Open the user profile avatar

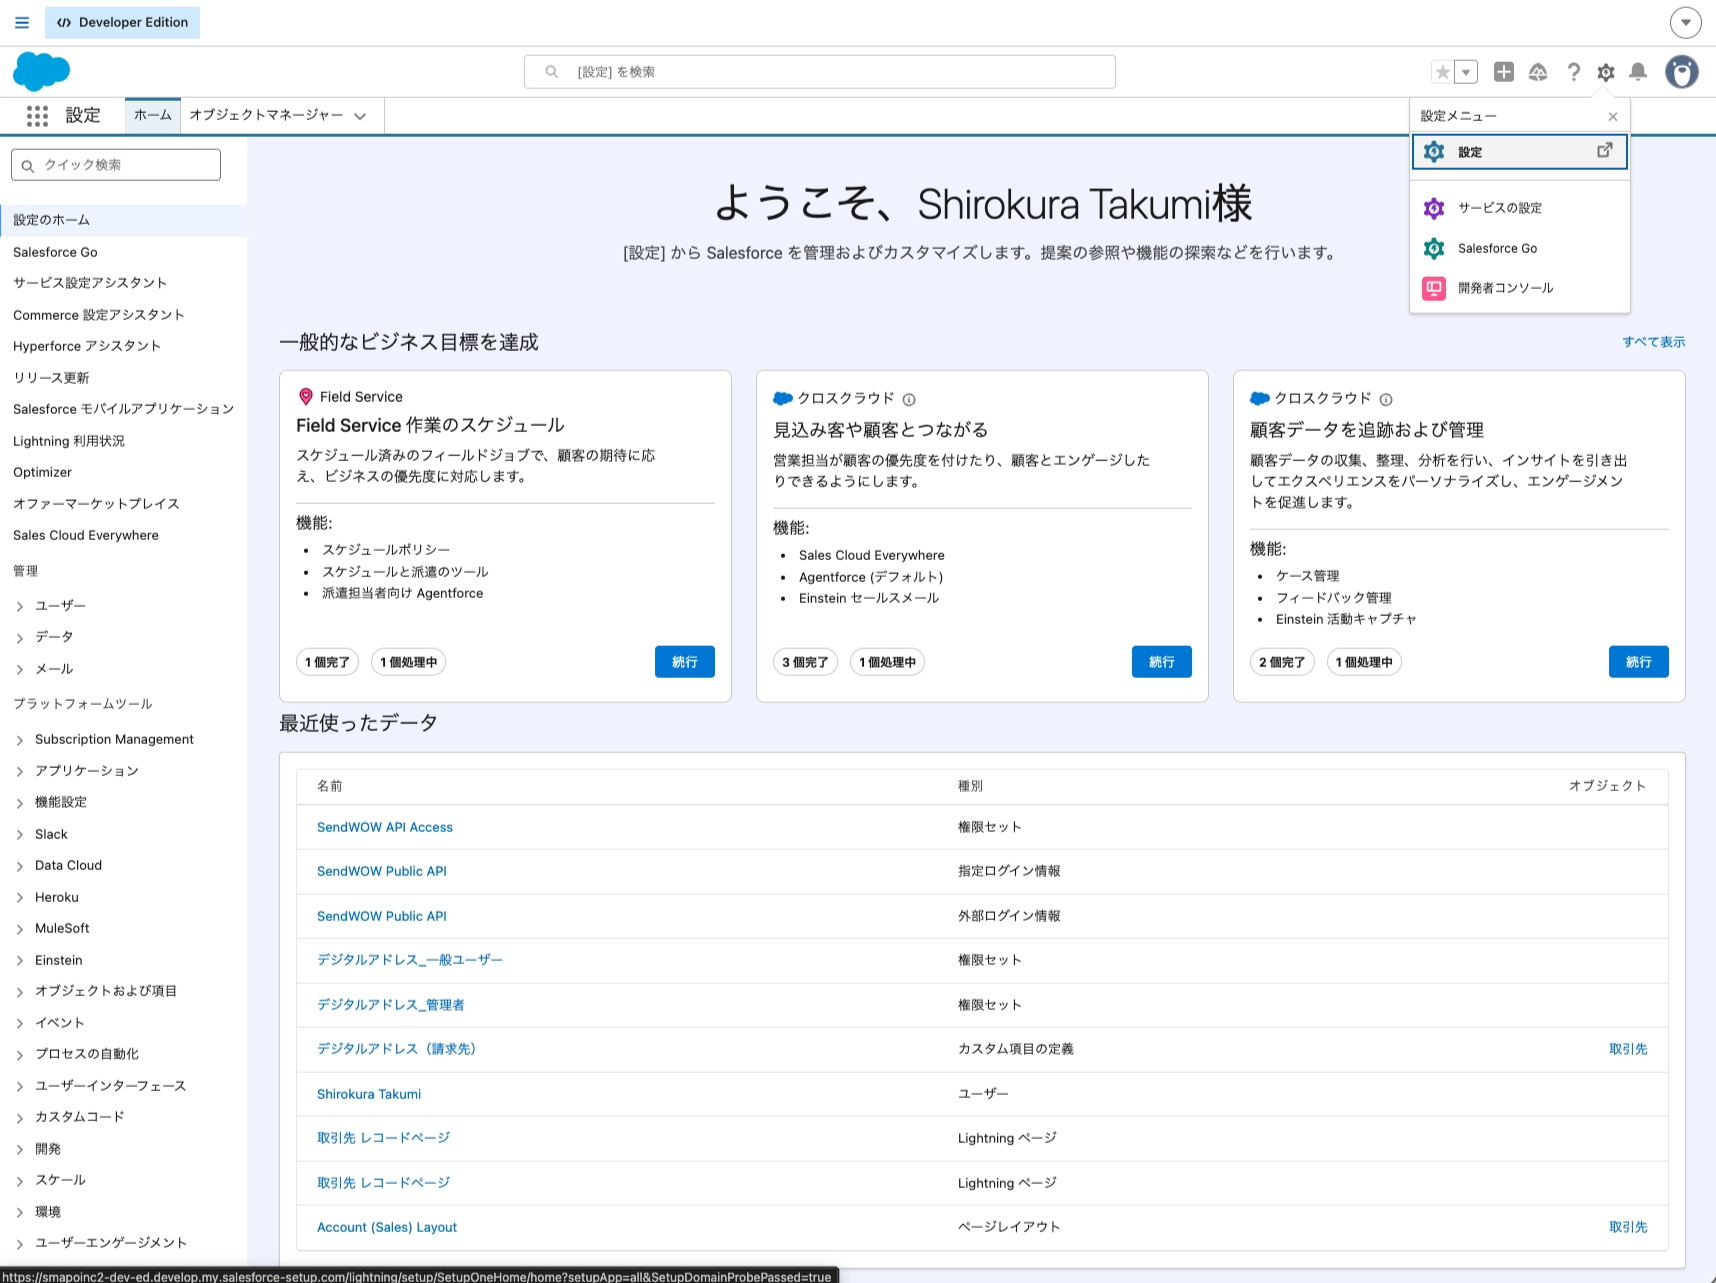(x=1682, y=72)
